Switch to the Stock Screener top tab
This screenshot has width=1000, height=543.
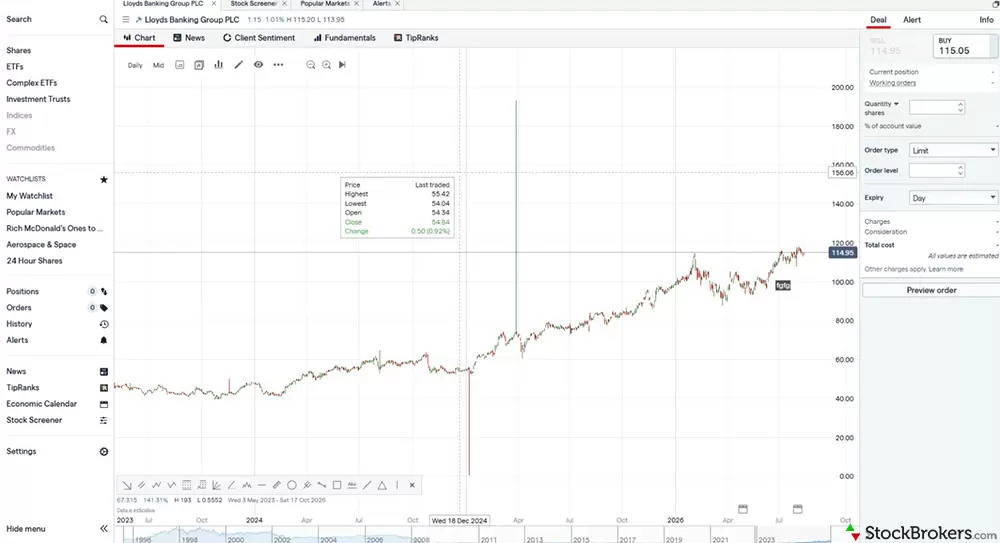pos(253,4)
